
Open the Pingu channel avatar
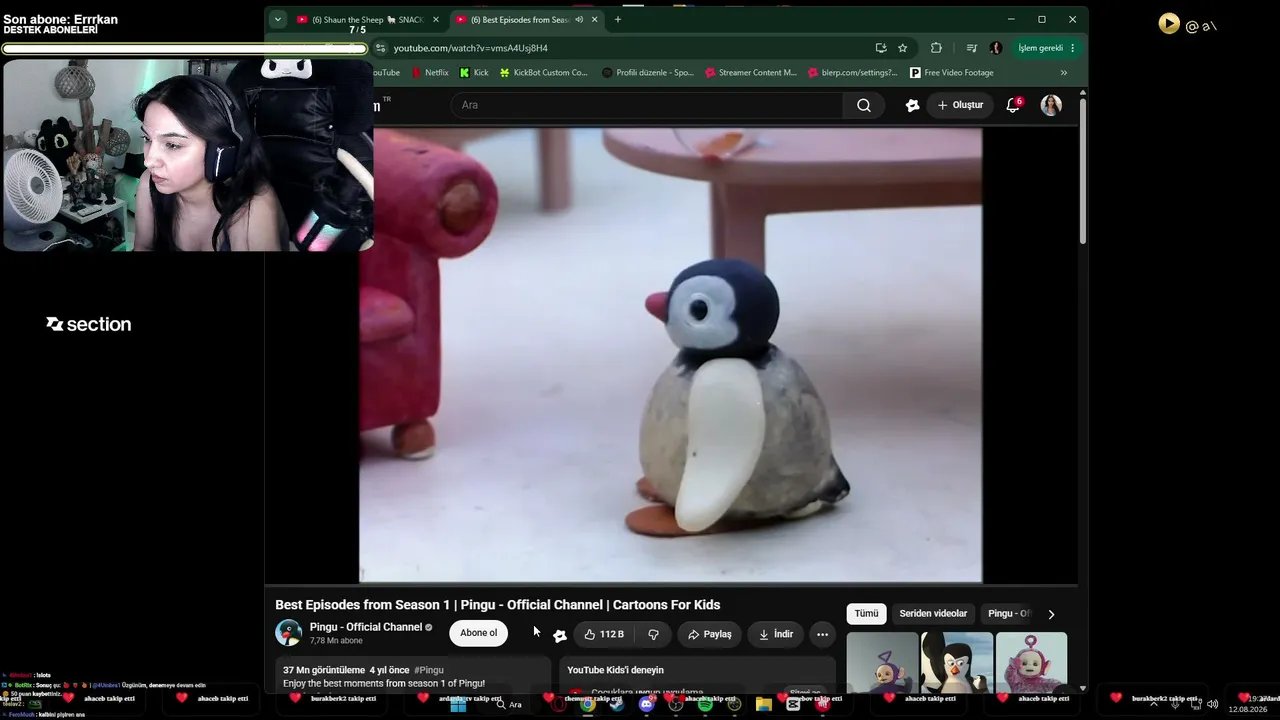coord(289,633)
